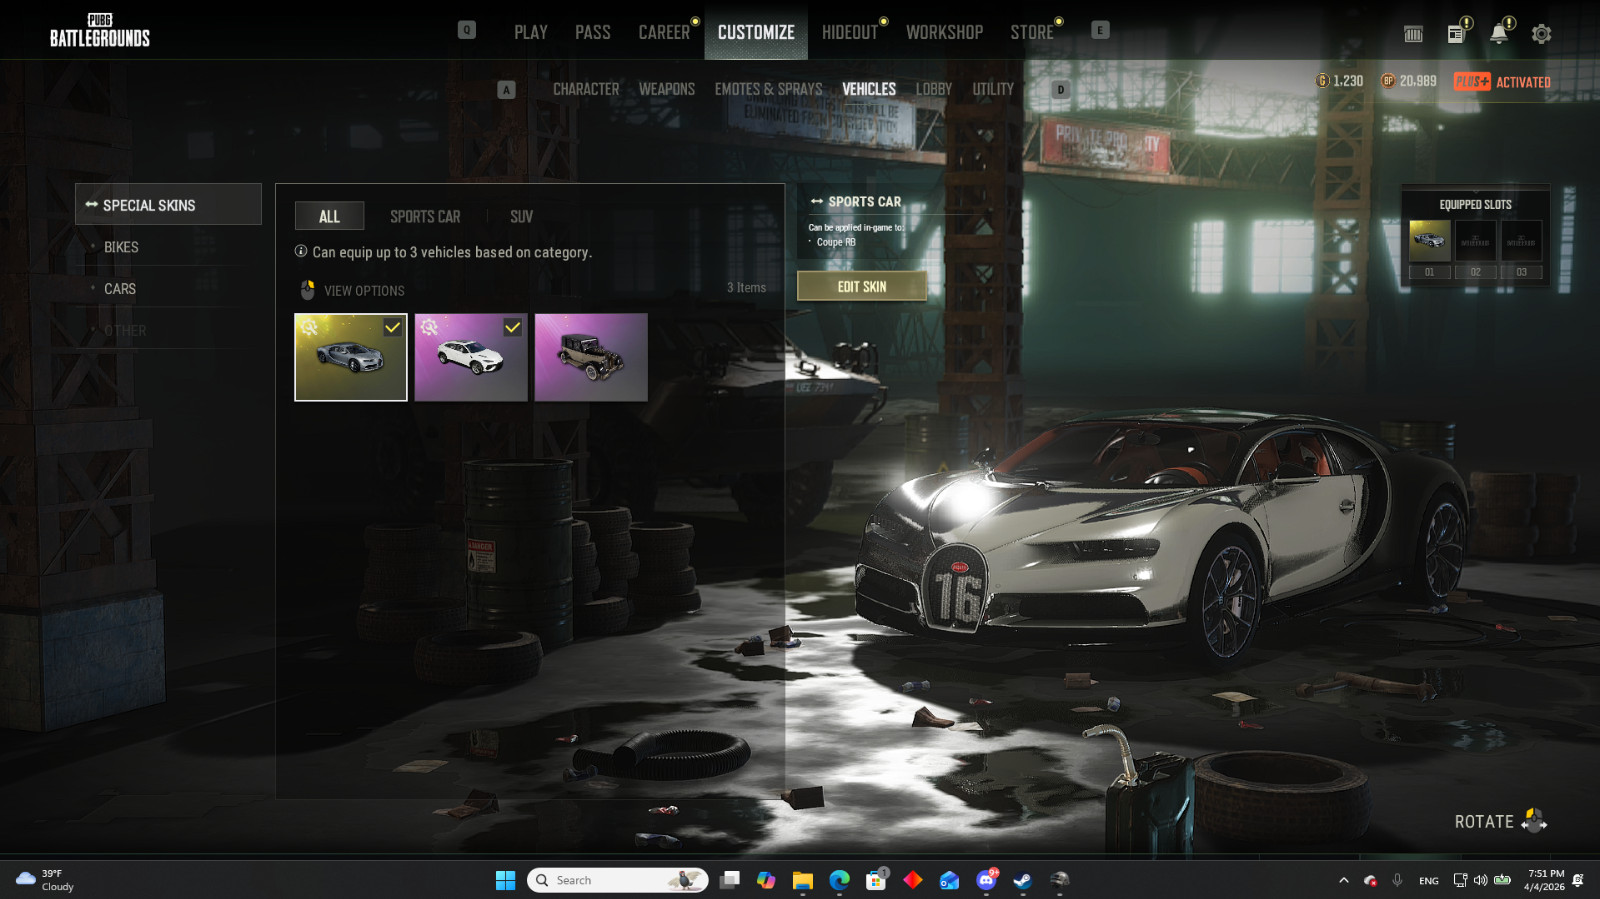Select empty equipped slot 03
Screen dimensions: 1600x899
pos(1521,241)
